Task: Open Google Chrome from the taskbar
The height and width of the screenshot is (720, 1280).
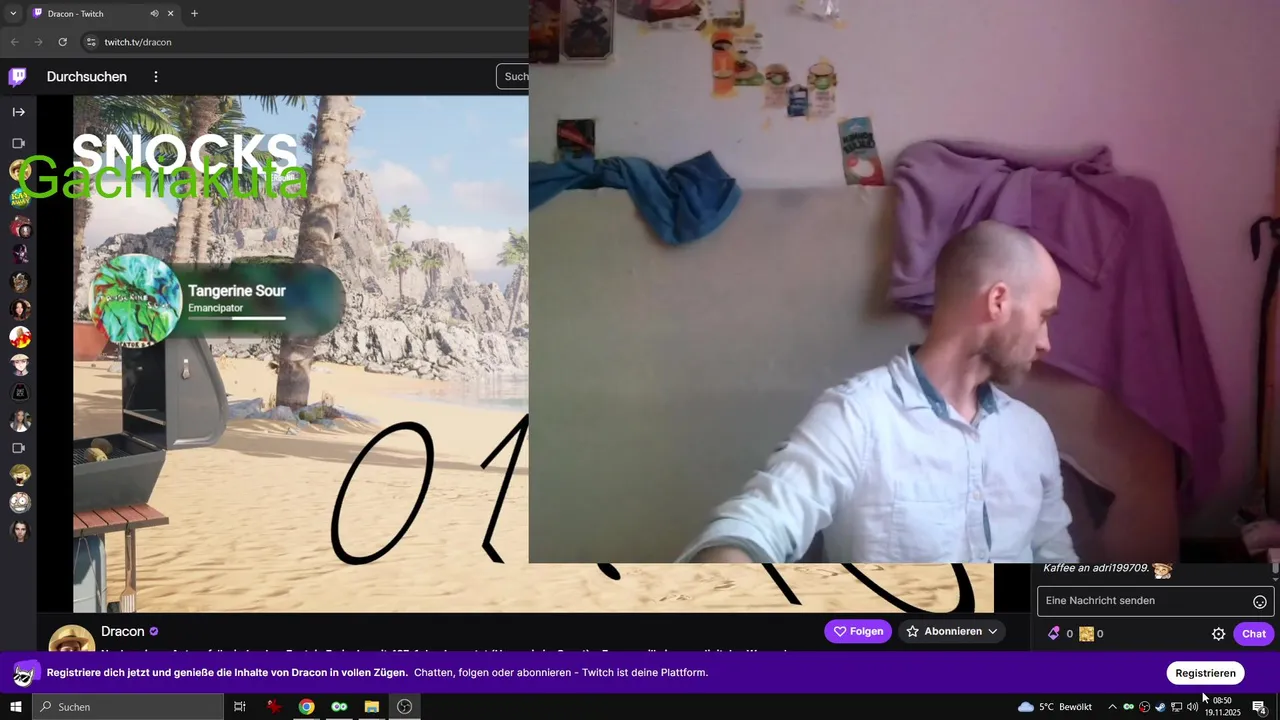Action: click(306, 707)
